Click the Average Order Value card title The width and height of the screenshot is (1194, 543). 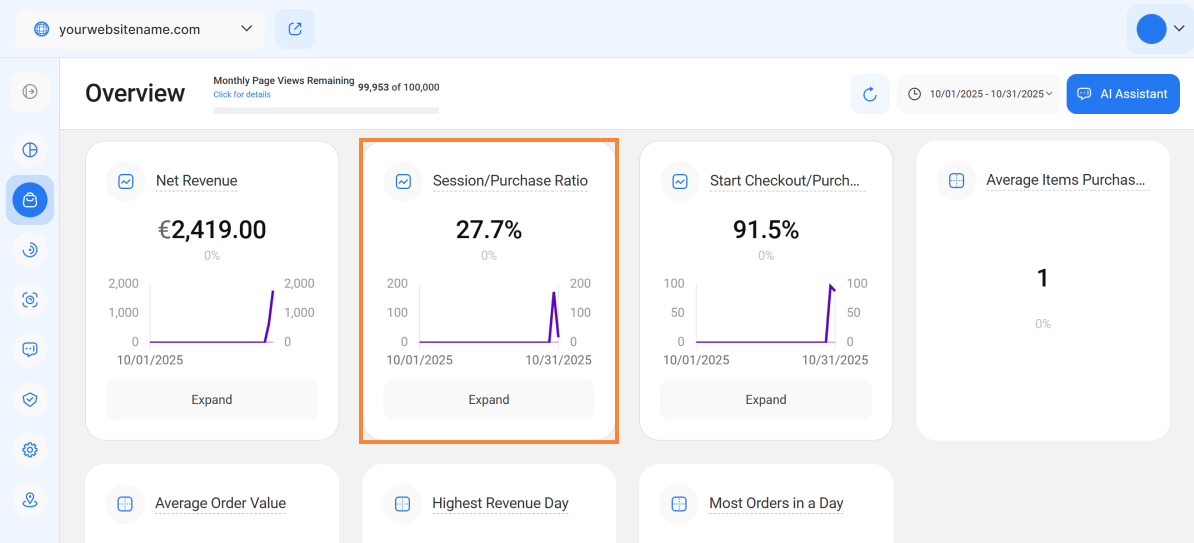click(x=220, y=504)
